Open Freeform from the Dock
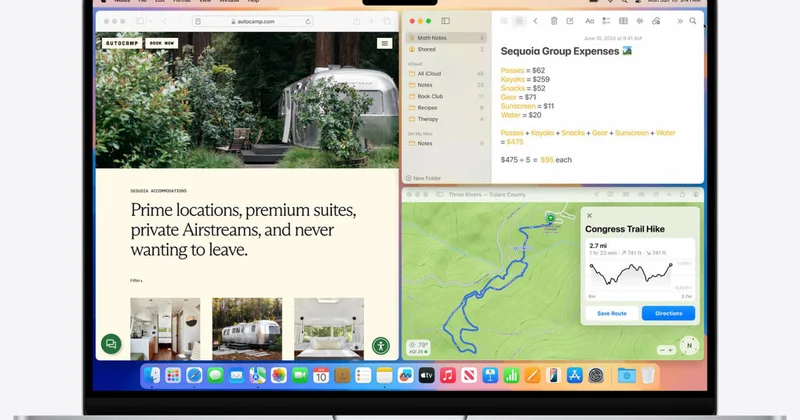 tap(405, 376)
